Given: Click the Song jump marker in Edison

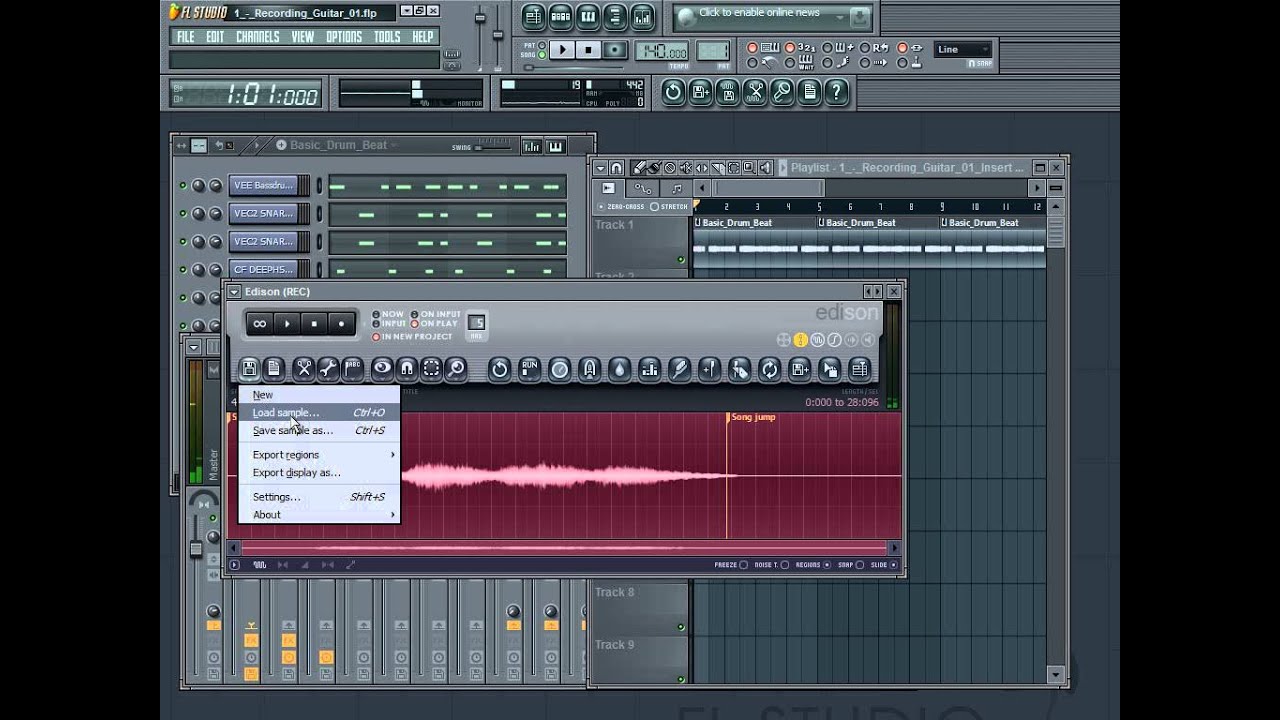Looking at the screenshot, I should pyautogui.click(x=752, y=418).
